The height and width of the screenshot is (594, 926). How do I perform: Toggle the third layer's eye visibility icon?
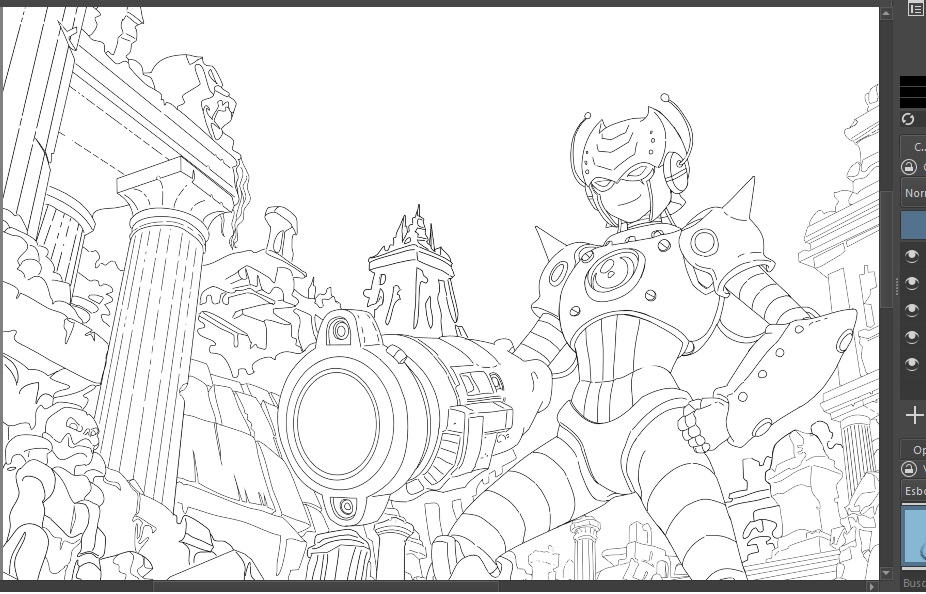pyautogui.click(x=912, y=310)
